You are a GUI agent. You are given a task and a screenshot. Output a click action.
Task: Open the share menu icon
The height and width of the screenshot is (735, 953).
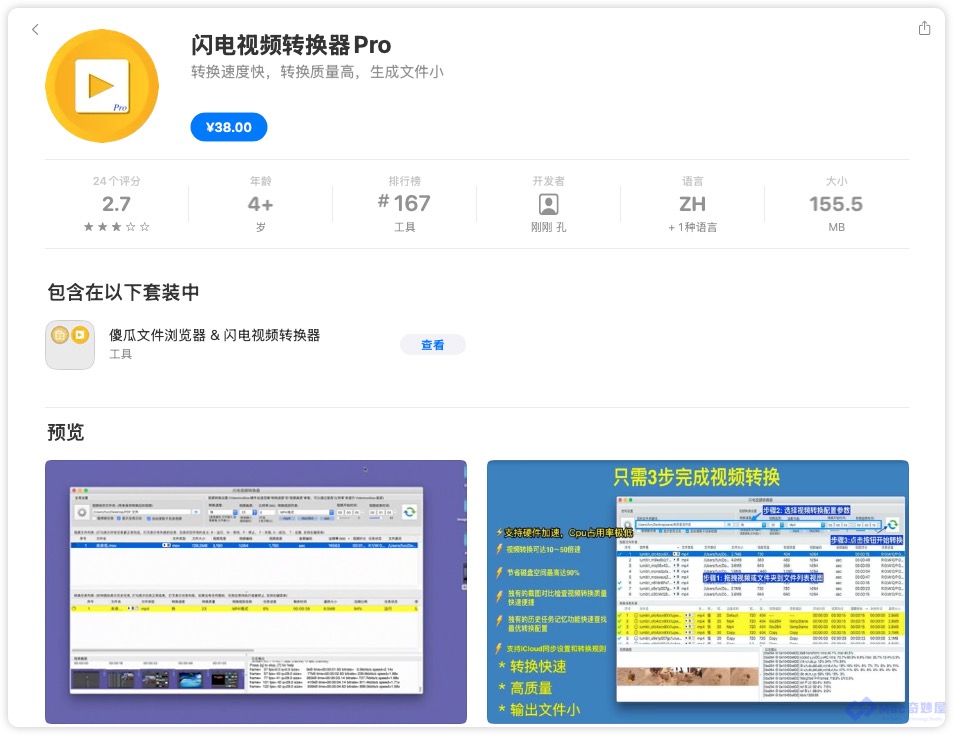(924, 28)
